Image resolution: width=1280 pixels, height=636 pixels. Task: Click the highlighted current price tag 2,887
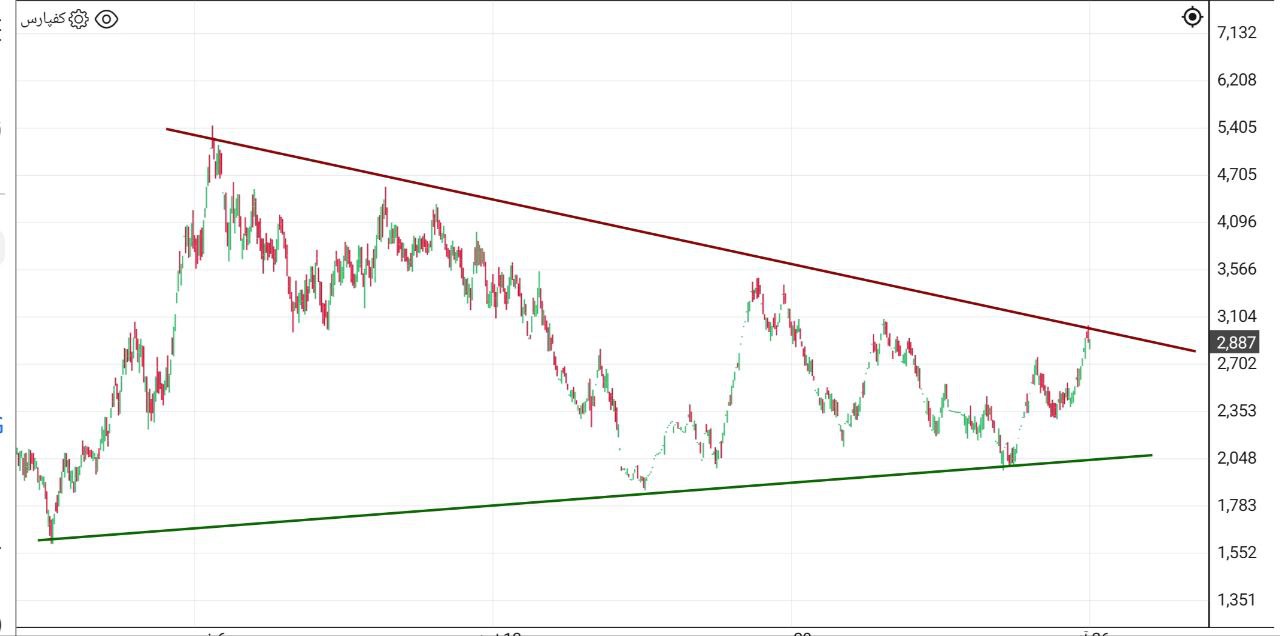pyautogui.click(x=1236, y=343)
